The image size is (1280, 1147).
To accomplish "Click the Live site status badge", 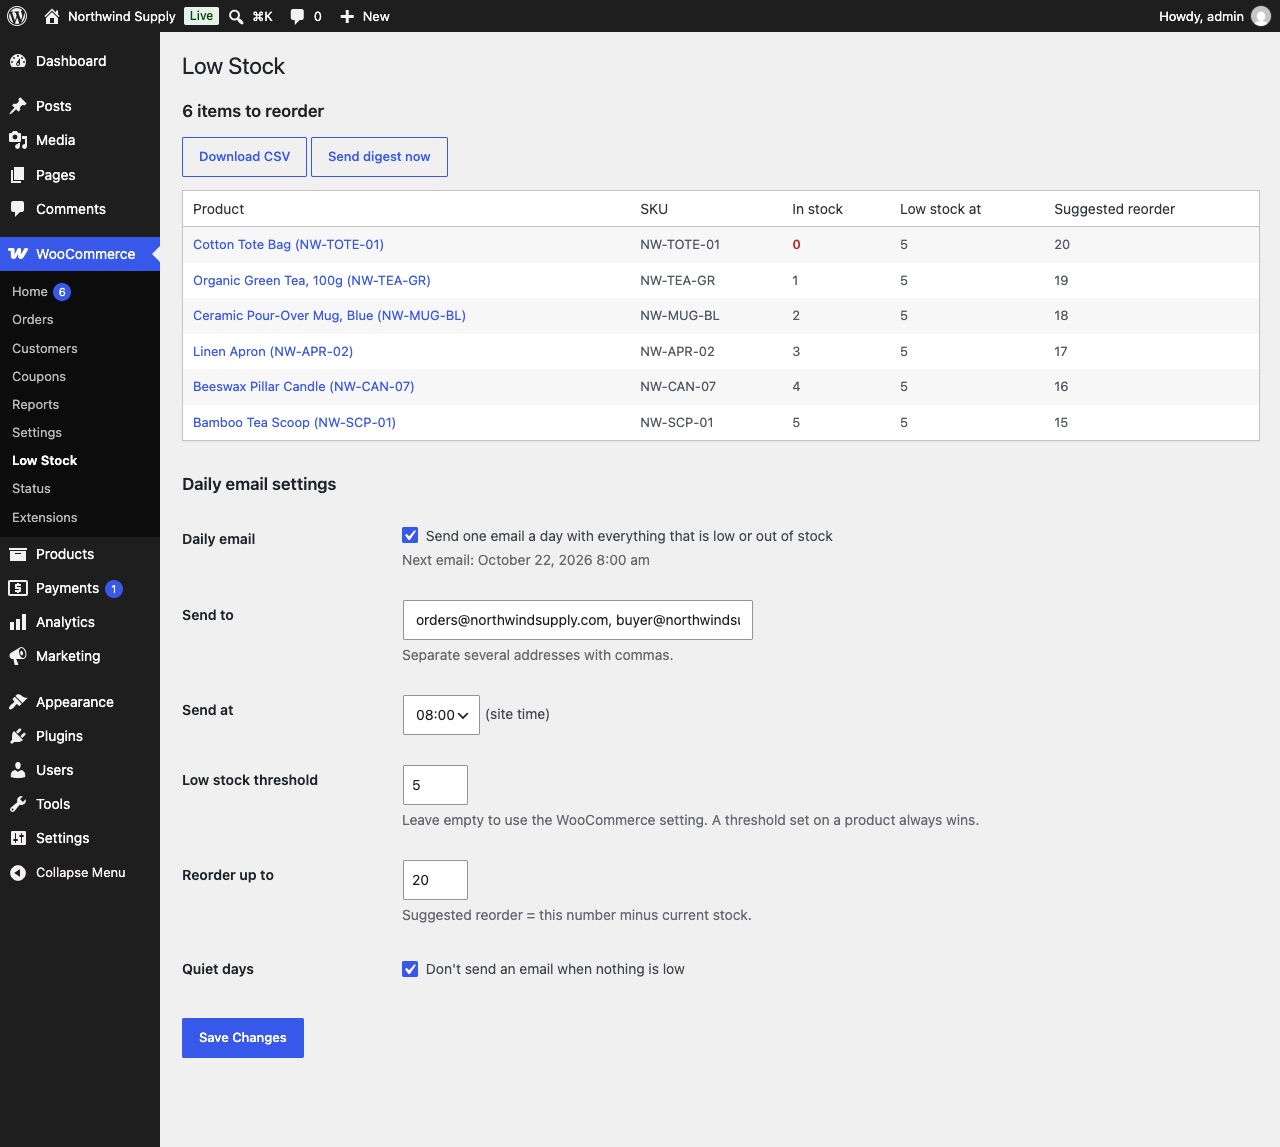I will pyautogui.click(x=201, y=16).
